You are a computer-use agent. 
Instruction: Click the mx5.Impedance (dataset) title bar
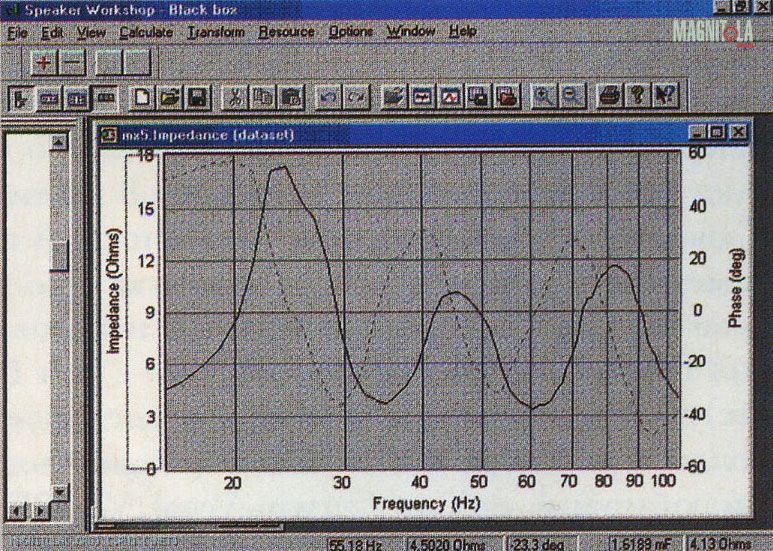tap(424, 134)
